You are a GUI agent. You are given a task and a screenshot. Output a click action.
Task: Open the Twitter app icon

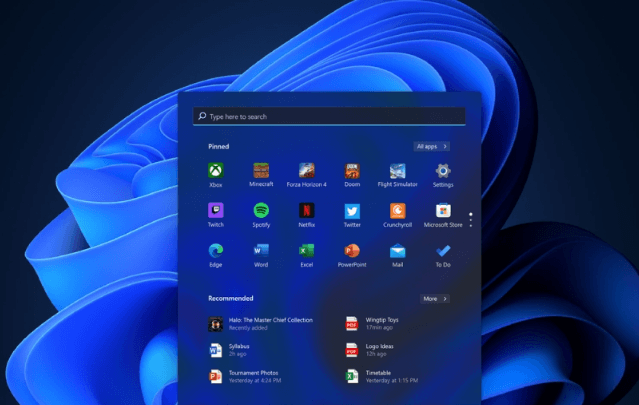(x=352, y=211)
